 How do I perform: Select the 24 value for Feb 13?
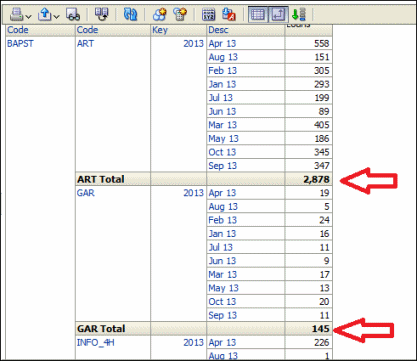(324, 220)
